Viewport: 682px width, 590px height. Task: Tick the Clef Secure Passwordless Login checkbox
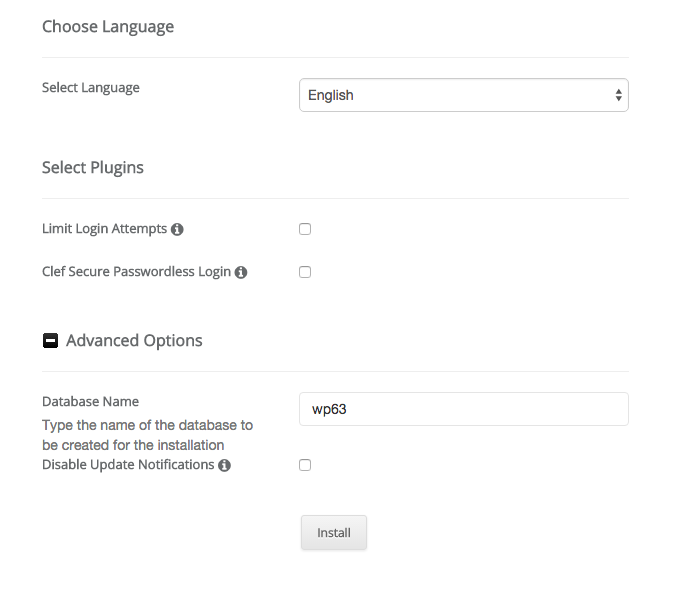tap(305, 272)
